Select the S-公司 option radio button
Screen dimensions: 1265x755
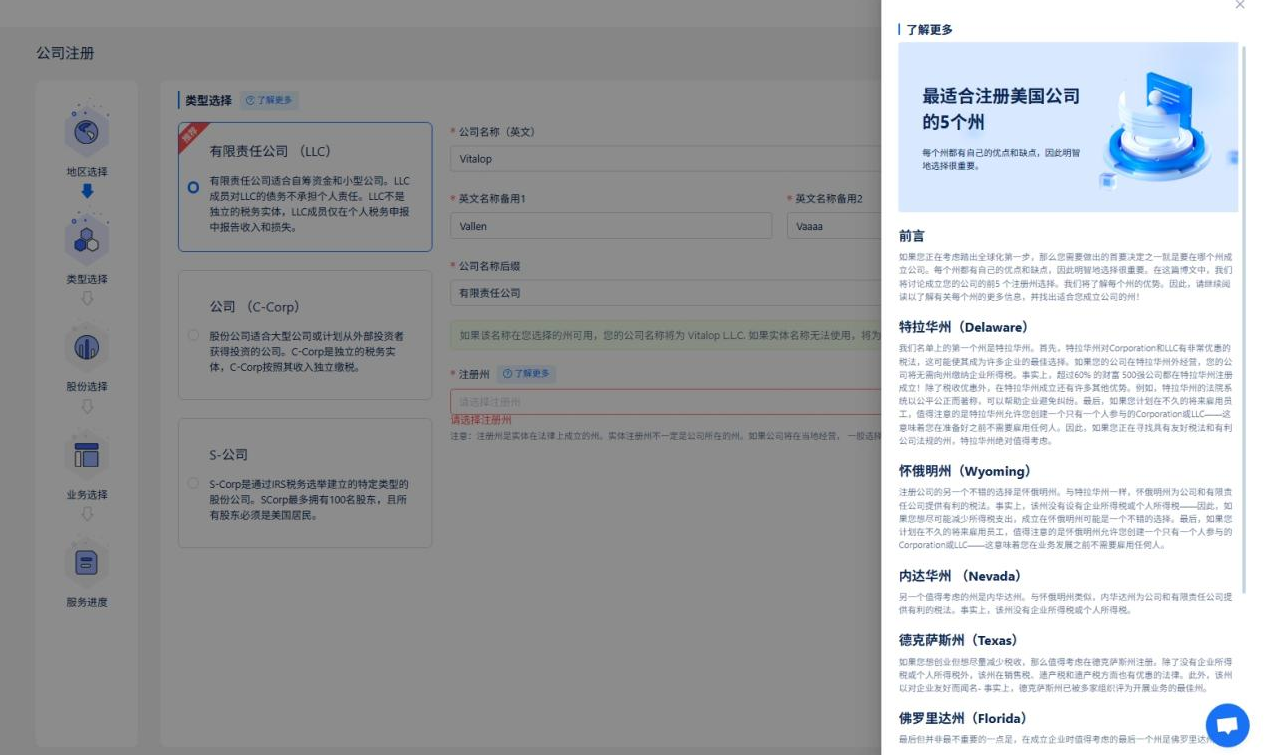(x=193, y=483)
